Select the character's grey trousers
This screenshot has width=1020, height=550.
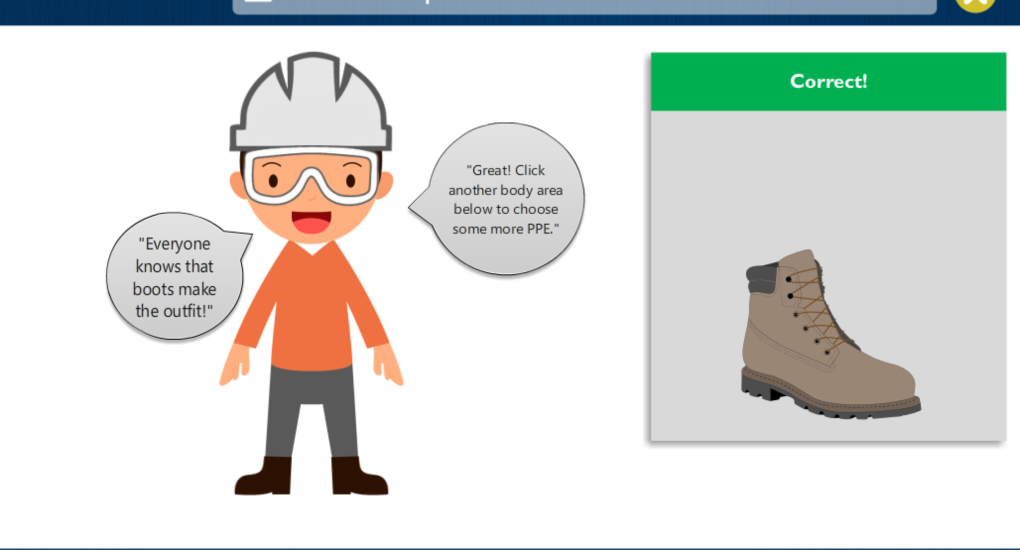[312, 411]
